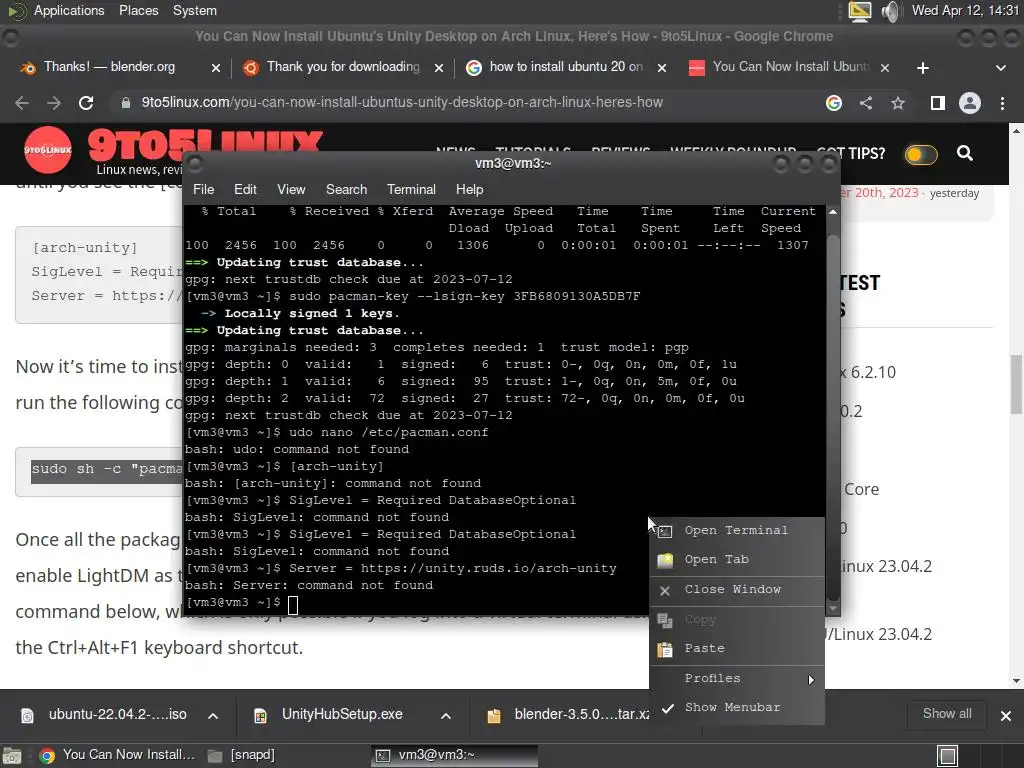Click the Open Tab icon in context menu
The height and width of the screenshot is (768, 1024).
point(665,560)
